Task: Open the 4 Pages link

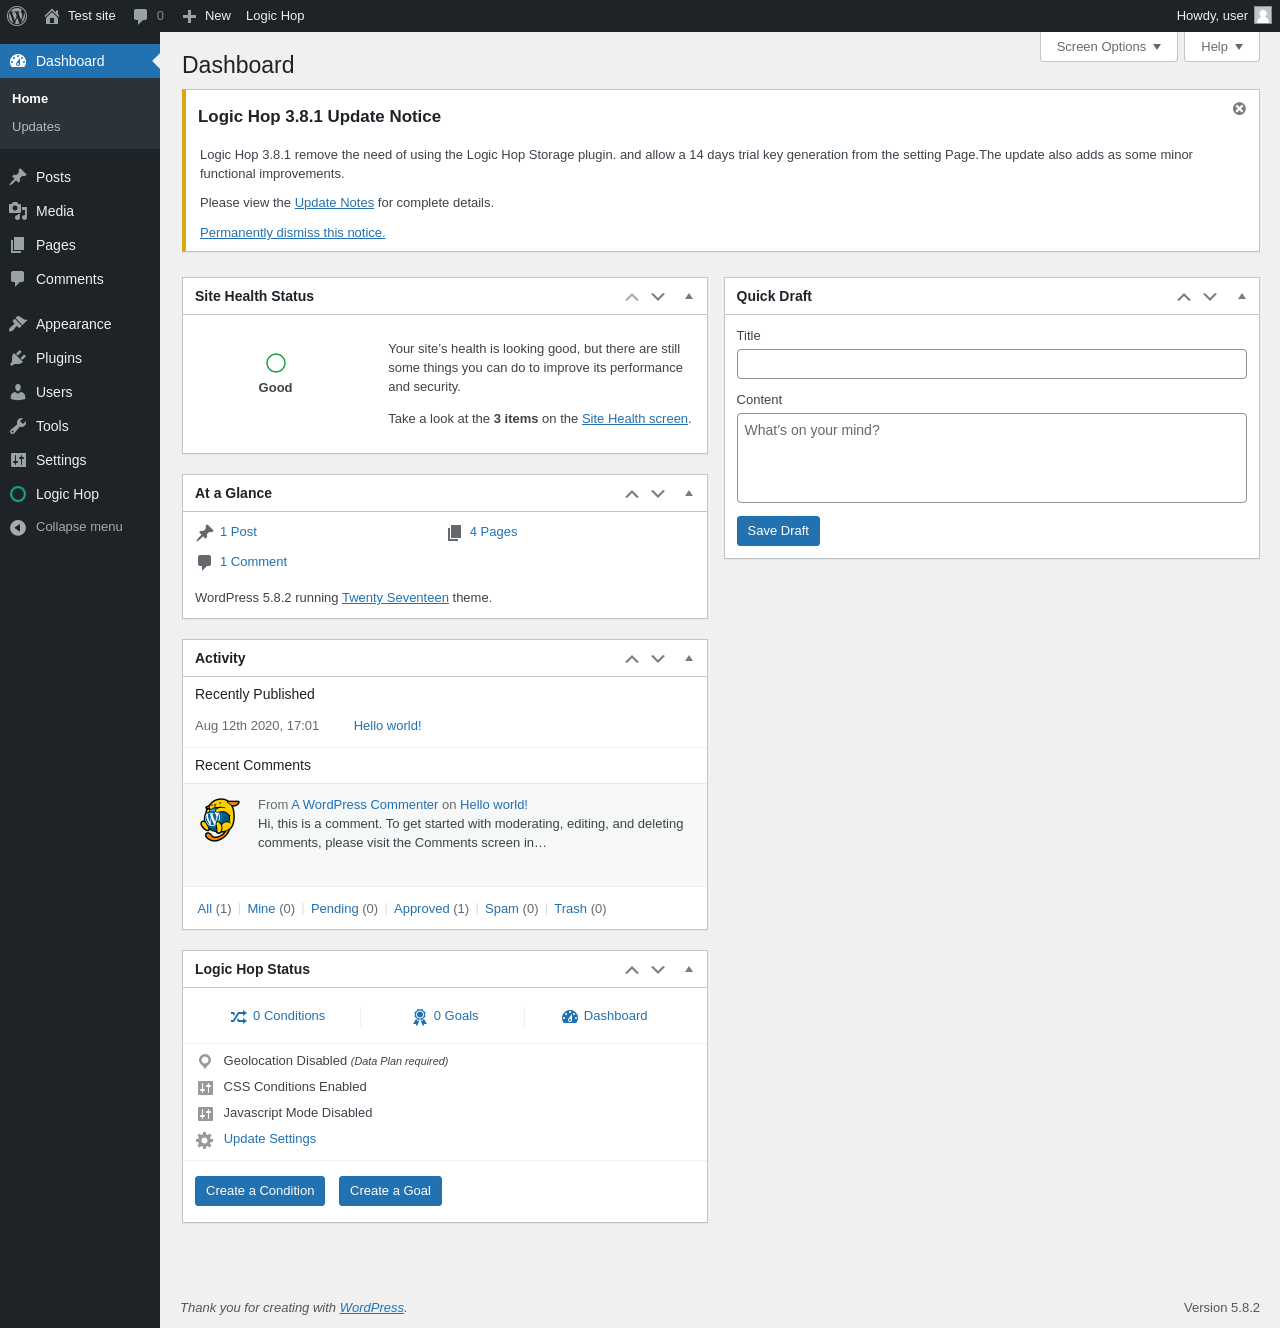Action: click(493, 532)
